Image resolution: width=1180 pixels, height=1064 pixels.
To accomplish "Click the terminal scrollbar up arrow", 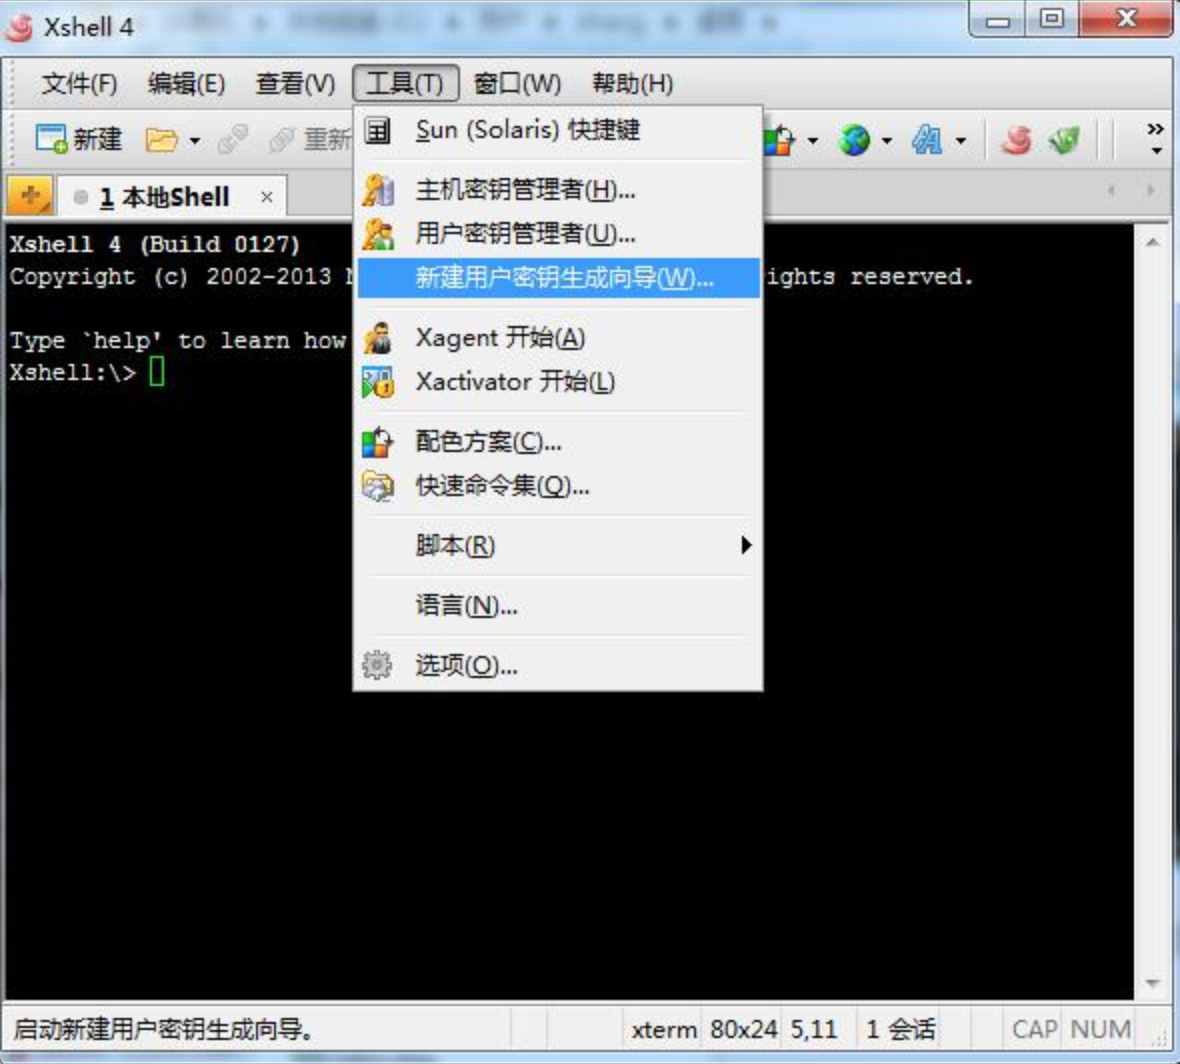I will tap(1153, 242).
